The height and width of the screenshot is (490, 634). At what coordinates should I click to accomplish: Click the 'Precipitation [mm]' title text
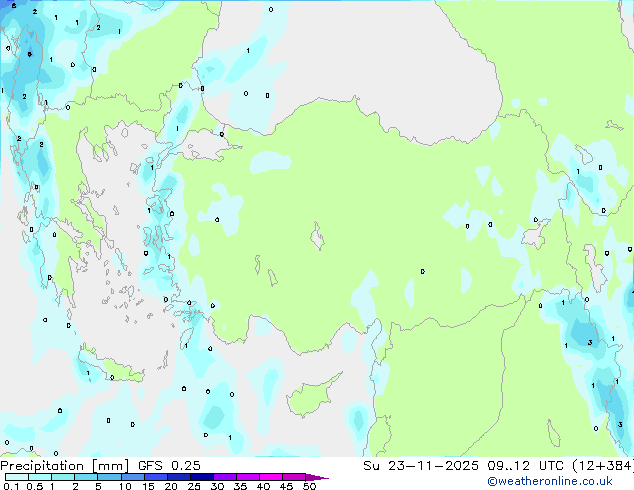coord(64,466)
